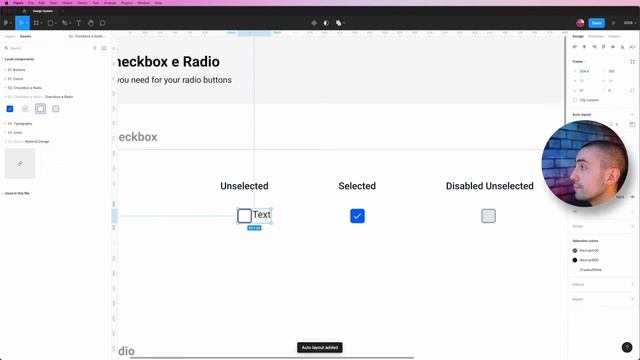Click the Unselected checkbox on canvas
Screen dimensions: 640x360
click(244, 216)
